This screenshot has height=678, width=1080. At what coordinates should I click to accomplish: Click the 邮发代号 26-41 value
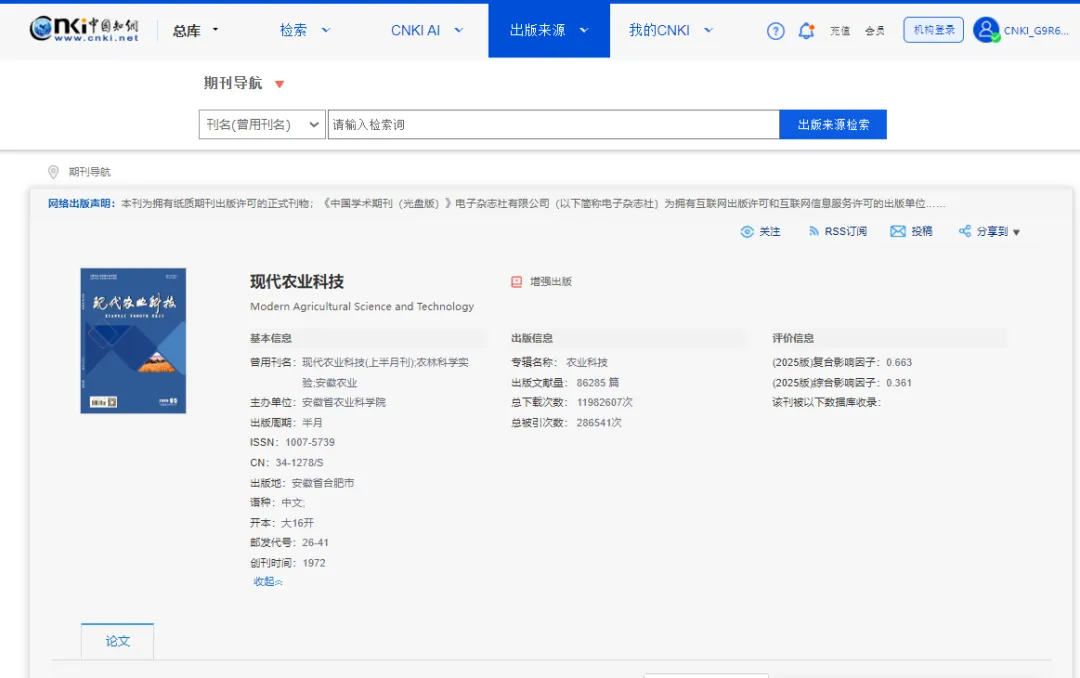pyautogui.click(x=315, y=543)
